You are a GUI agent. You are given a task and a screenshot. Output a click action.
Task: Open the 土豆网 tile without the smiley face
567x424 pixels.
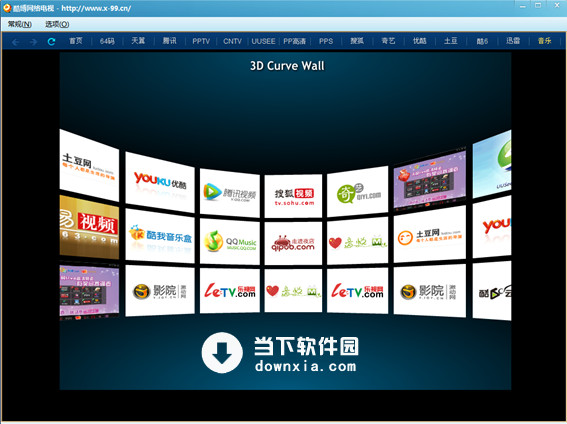(x=89, y=165)
